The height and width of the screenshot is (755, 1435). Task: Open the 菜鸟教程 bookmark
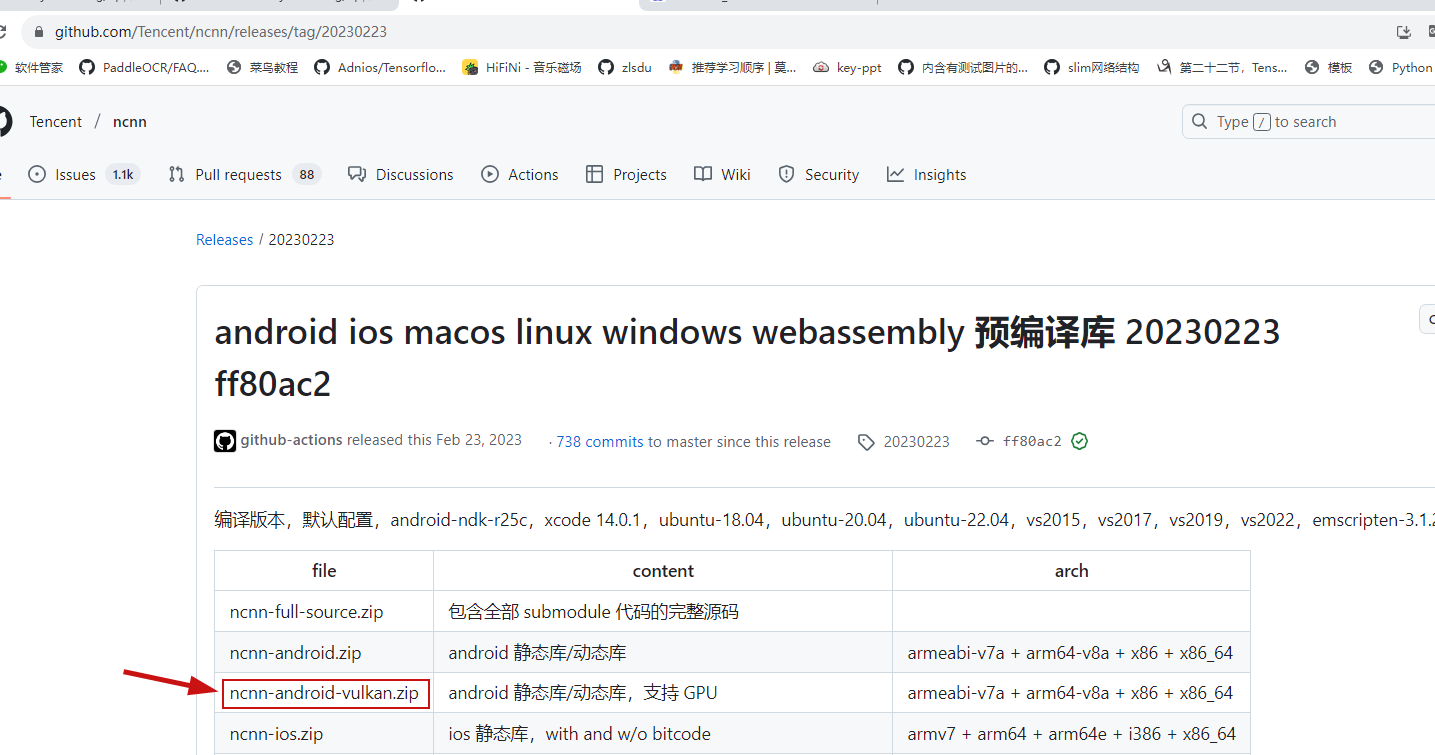tap(263, 67)
